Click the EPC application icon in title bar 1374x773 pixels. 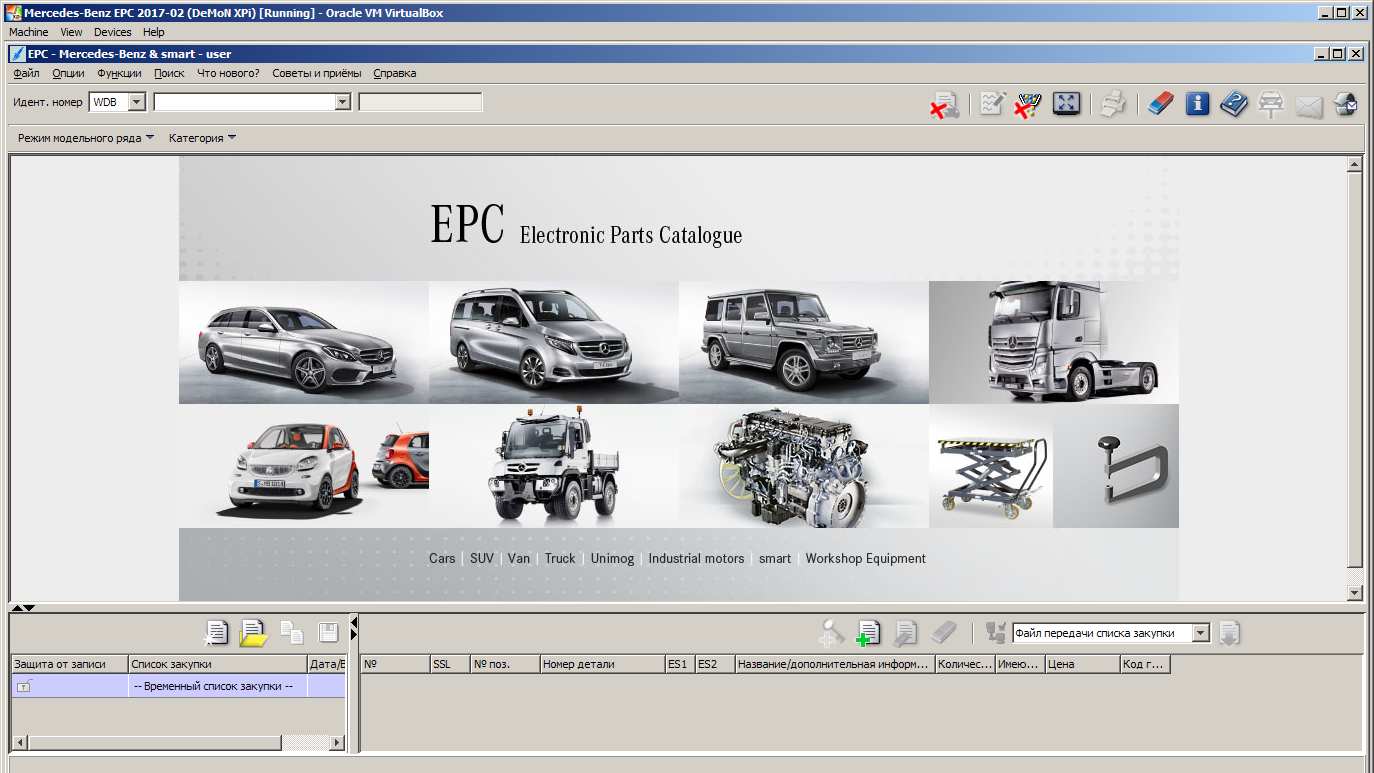pos(17,54)
